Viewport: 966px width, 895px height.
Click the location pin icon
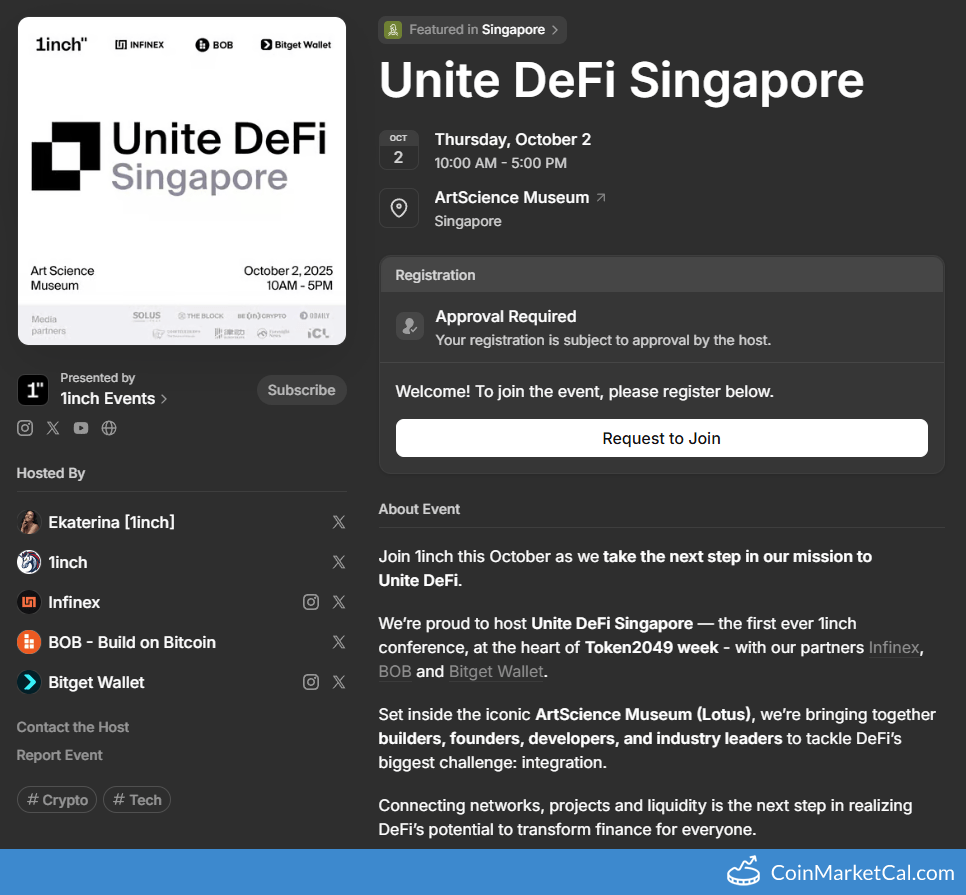(398, 208)
